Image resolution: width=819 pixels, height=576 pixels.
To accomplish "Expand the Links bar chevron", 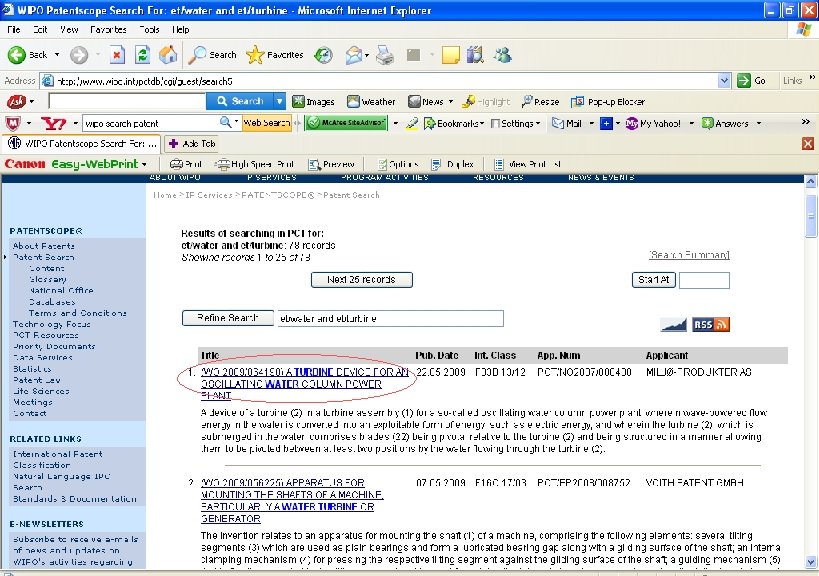I will point(812,78).
